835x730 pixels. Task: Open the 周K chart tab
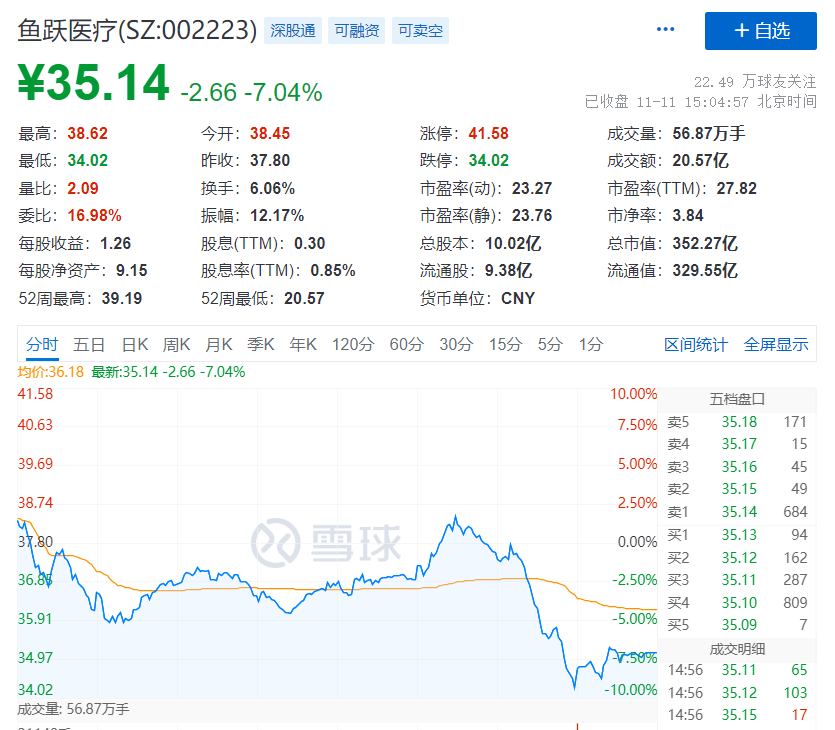[x=176, y=345]
